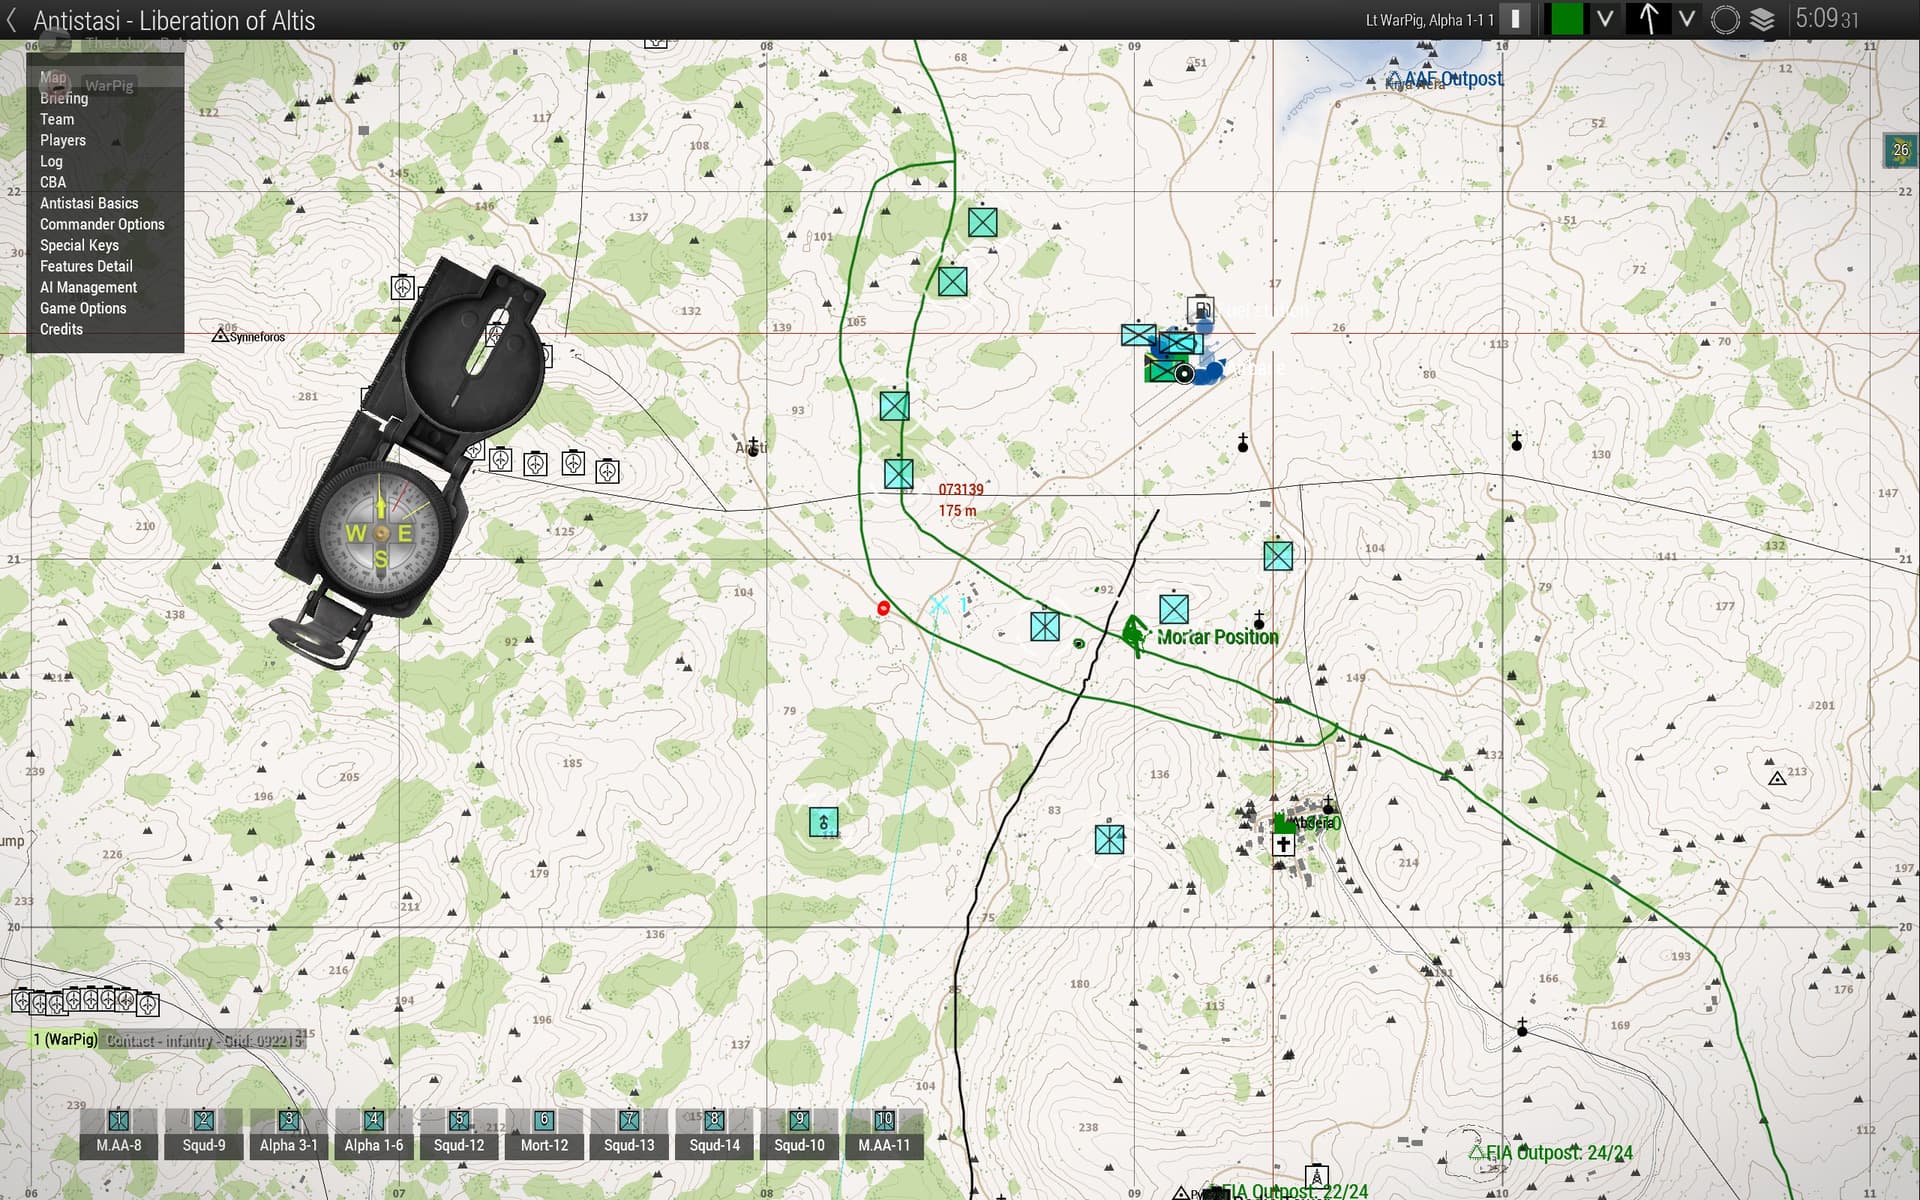Click the hospital cross icon in town
Image resolution: width=1920 pixels, height=1200 pixels.
(x=1283, y=845)
